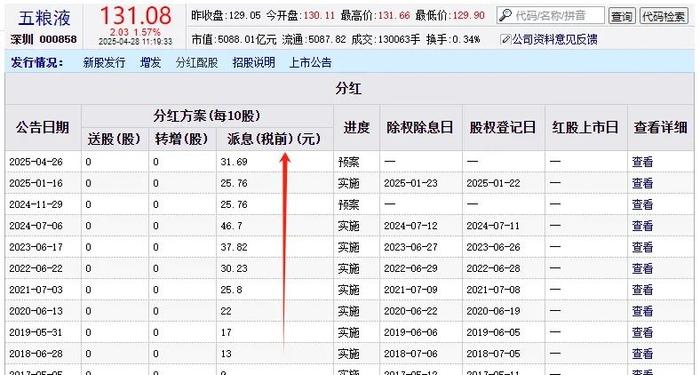The width and height of the screenshot is (700, 375).
Task: Click 查看 in the 2020-06-13 row
Action: point(642,311)
